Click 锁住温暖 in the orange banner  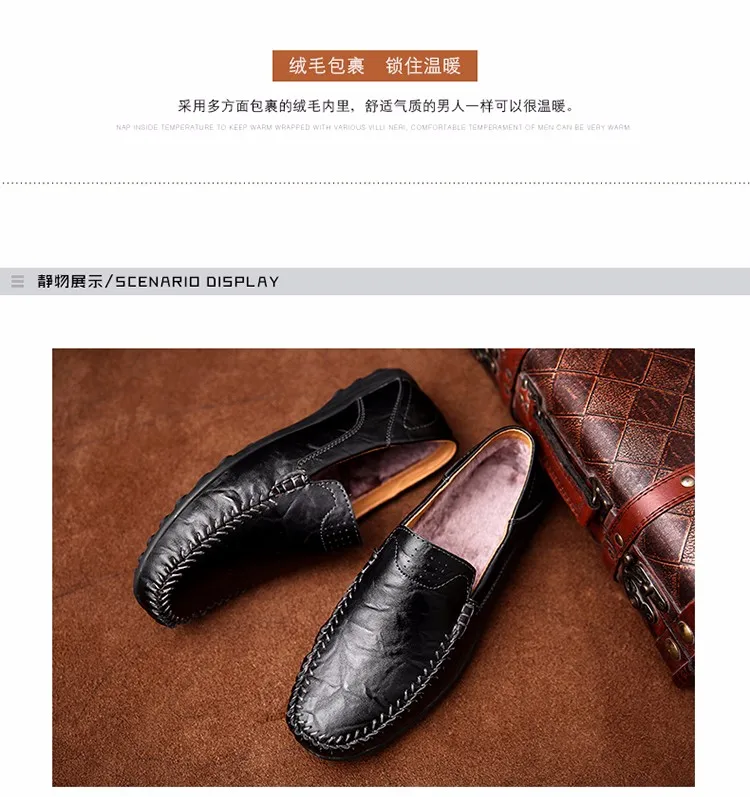[423, 66]
